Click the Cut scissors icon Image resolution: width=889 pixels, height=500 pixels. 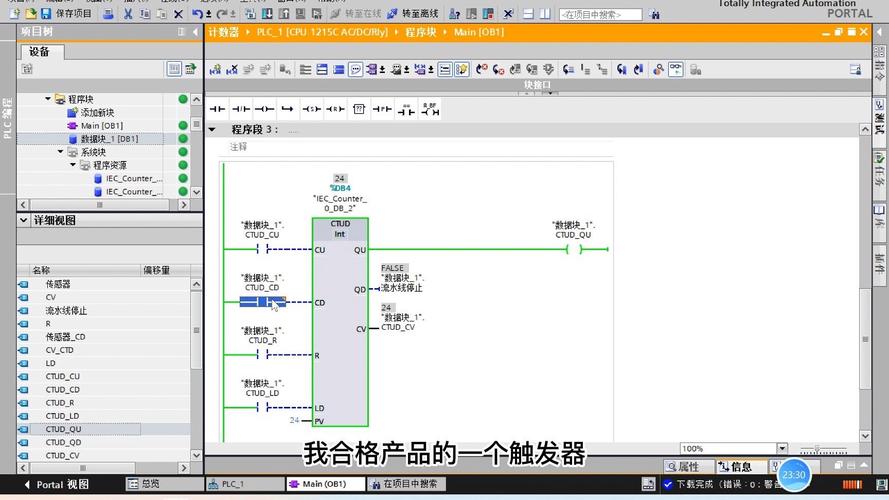pos(128,14)
